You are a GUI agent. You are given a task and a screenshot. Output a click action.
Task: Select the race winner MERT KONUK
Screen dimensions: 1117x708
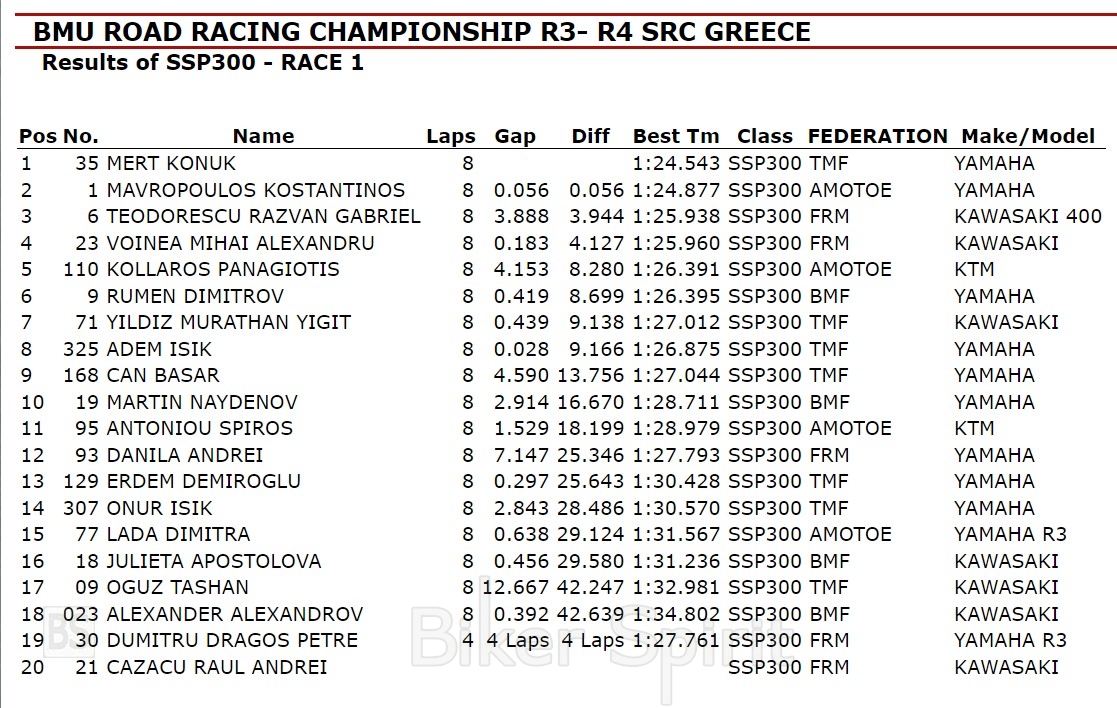coord(171,164)
